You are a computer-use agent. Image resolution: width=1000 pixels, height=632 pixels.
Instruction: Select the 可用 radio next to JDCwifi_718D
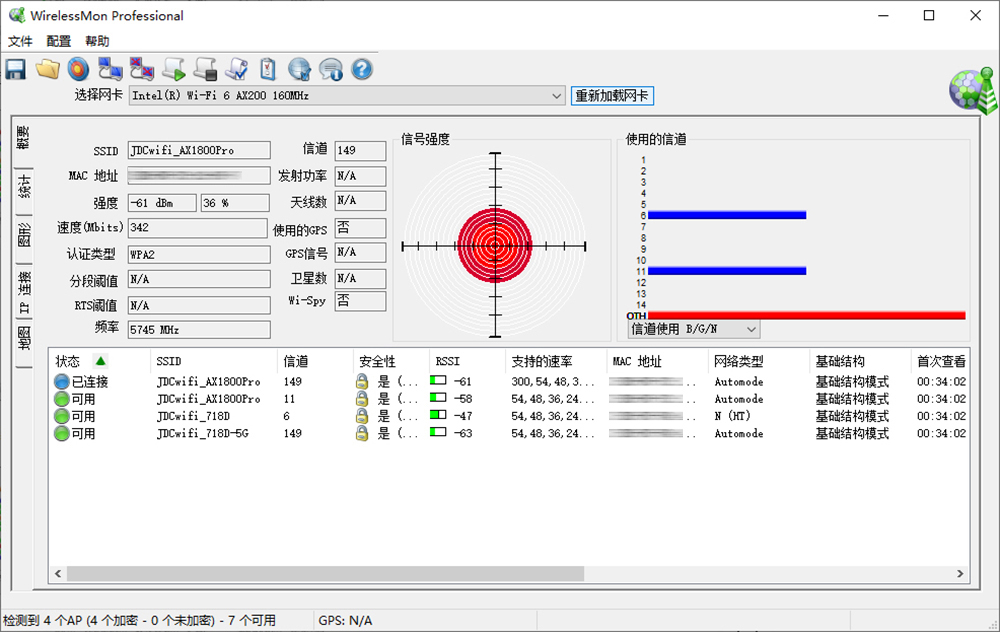click(x=60, y=416)
